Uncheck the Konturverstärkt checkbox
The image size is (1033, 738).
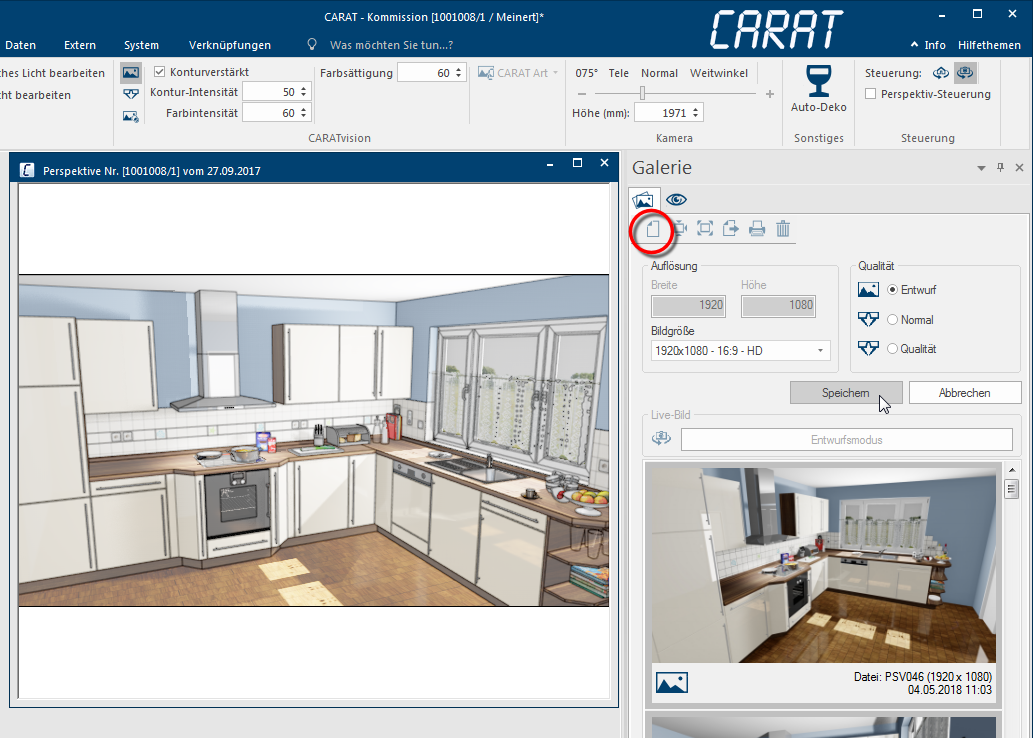click(x=160, y=72)
